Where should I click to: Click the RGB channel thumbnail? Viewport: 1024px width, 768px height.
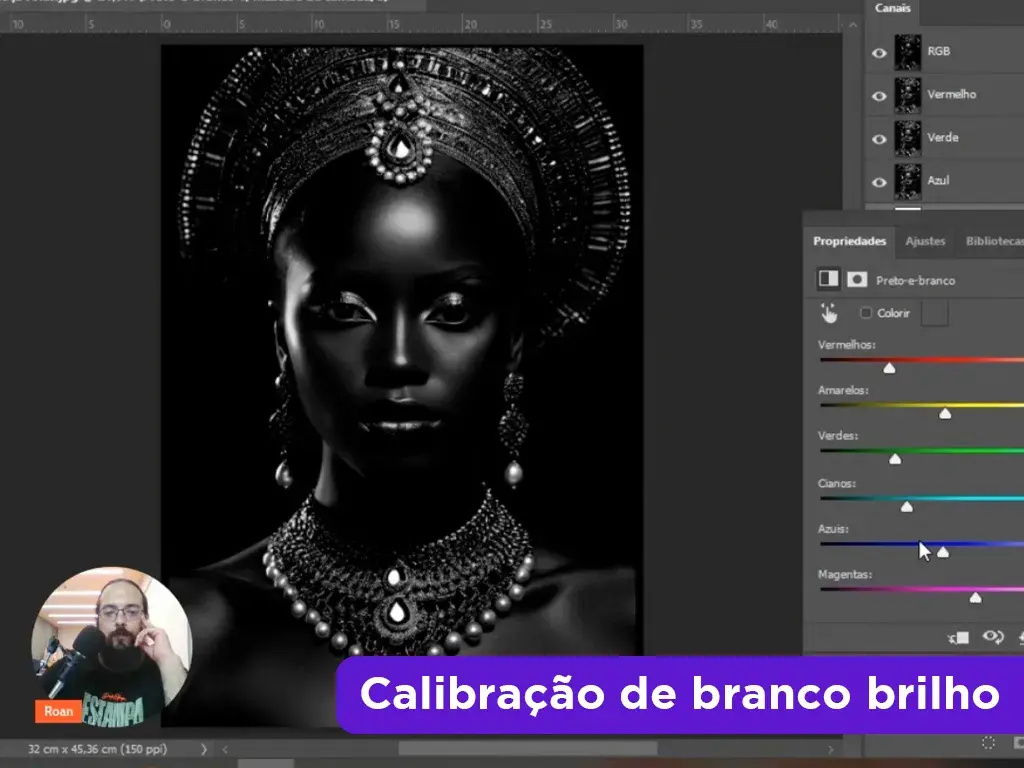click(907, 52)
